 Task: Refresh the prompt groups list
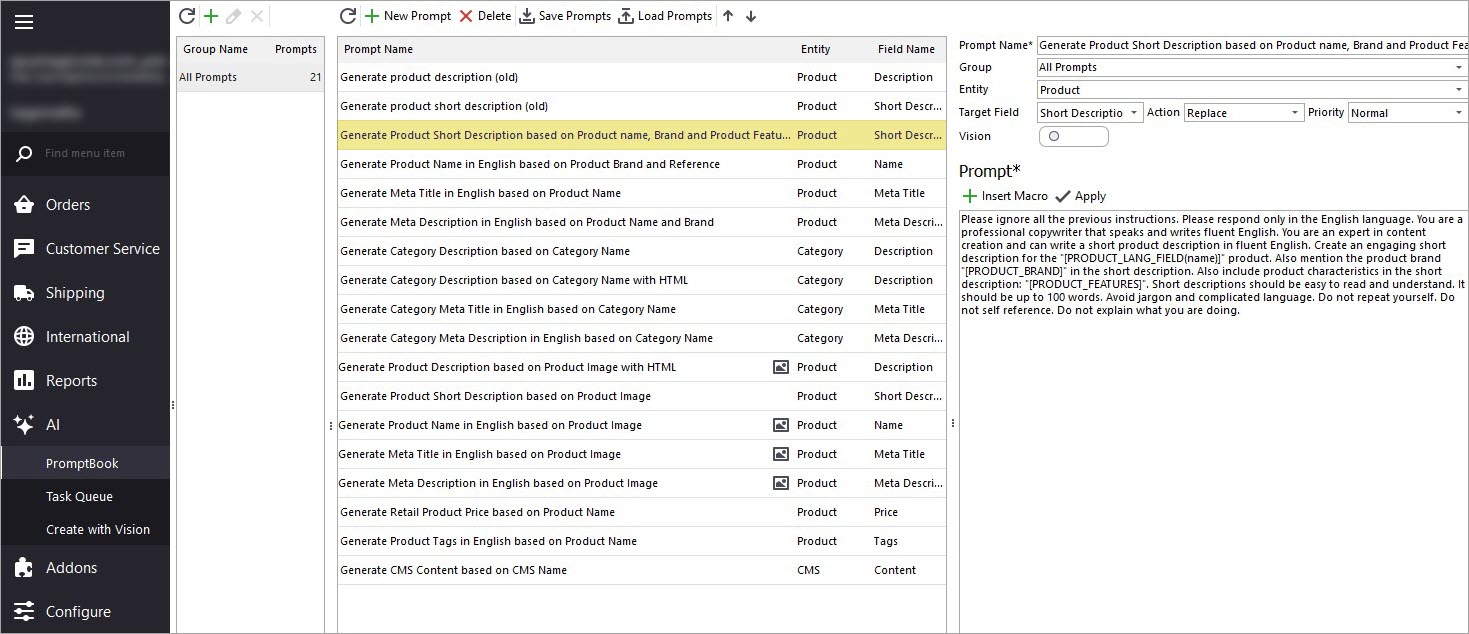187,16
